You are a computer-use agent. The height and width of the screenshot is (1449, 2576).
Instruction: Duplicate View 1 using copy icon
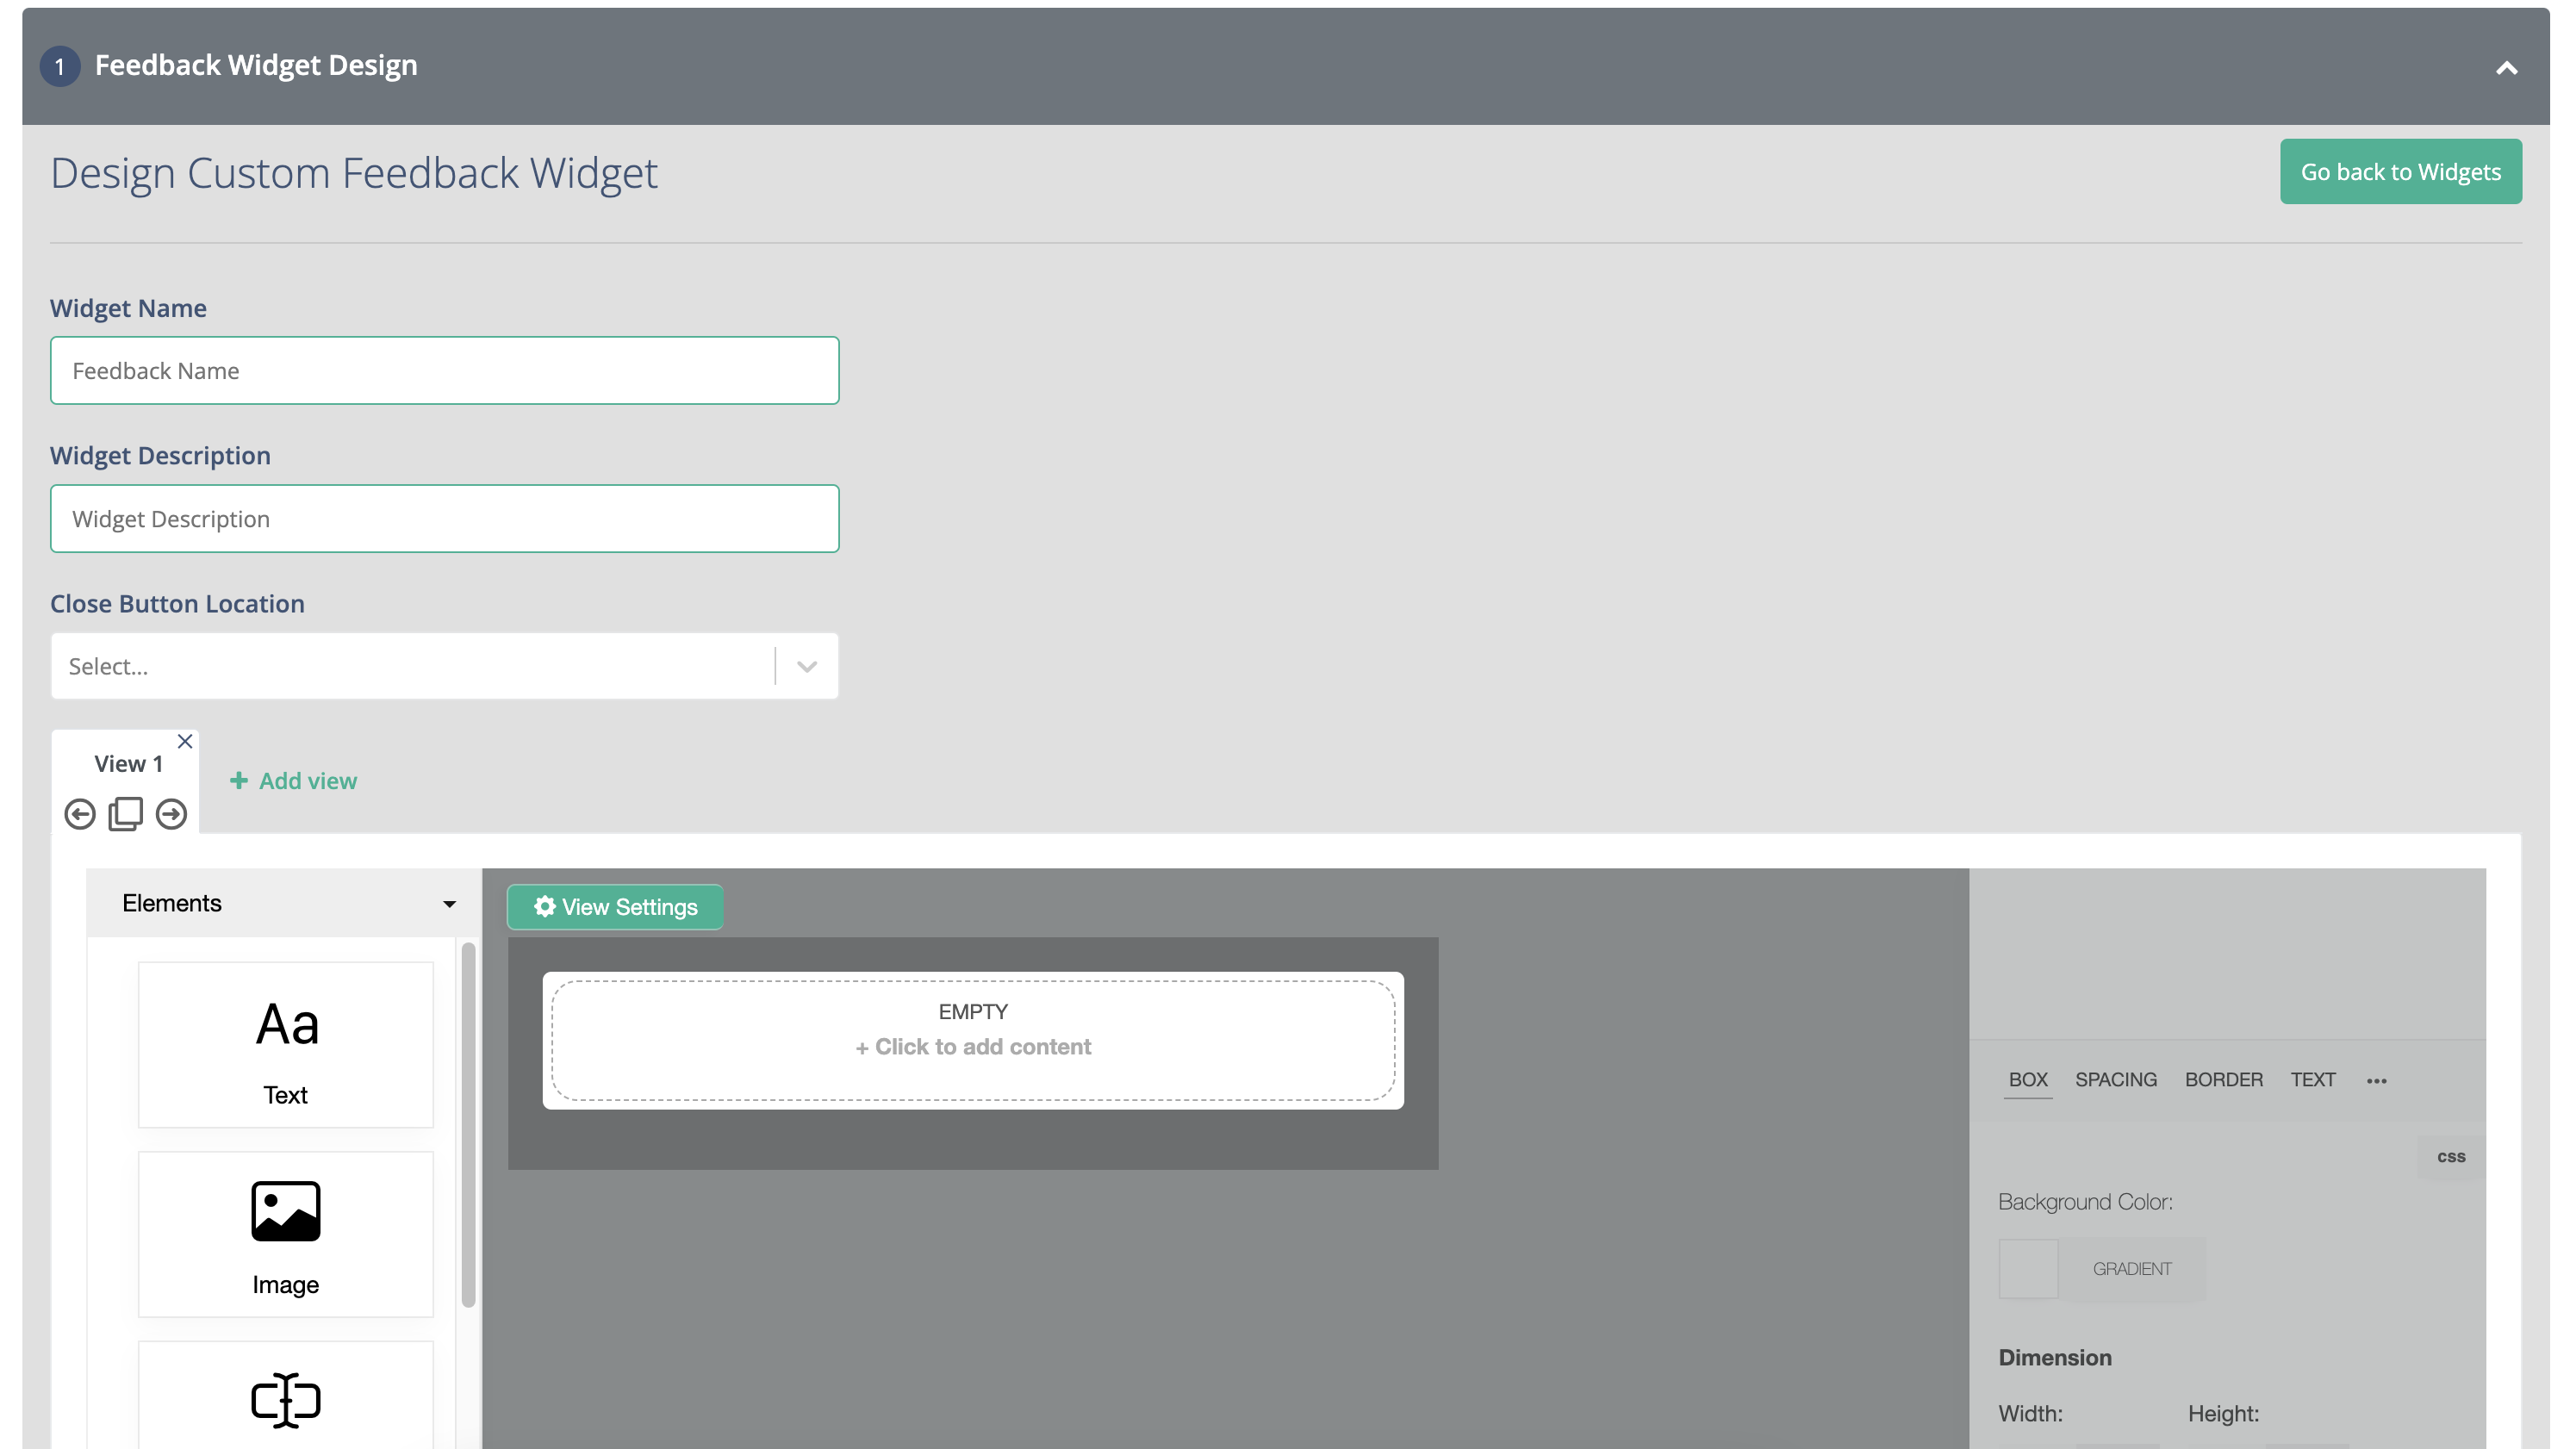pos(126,814)
